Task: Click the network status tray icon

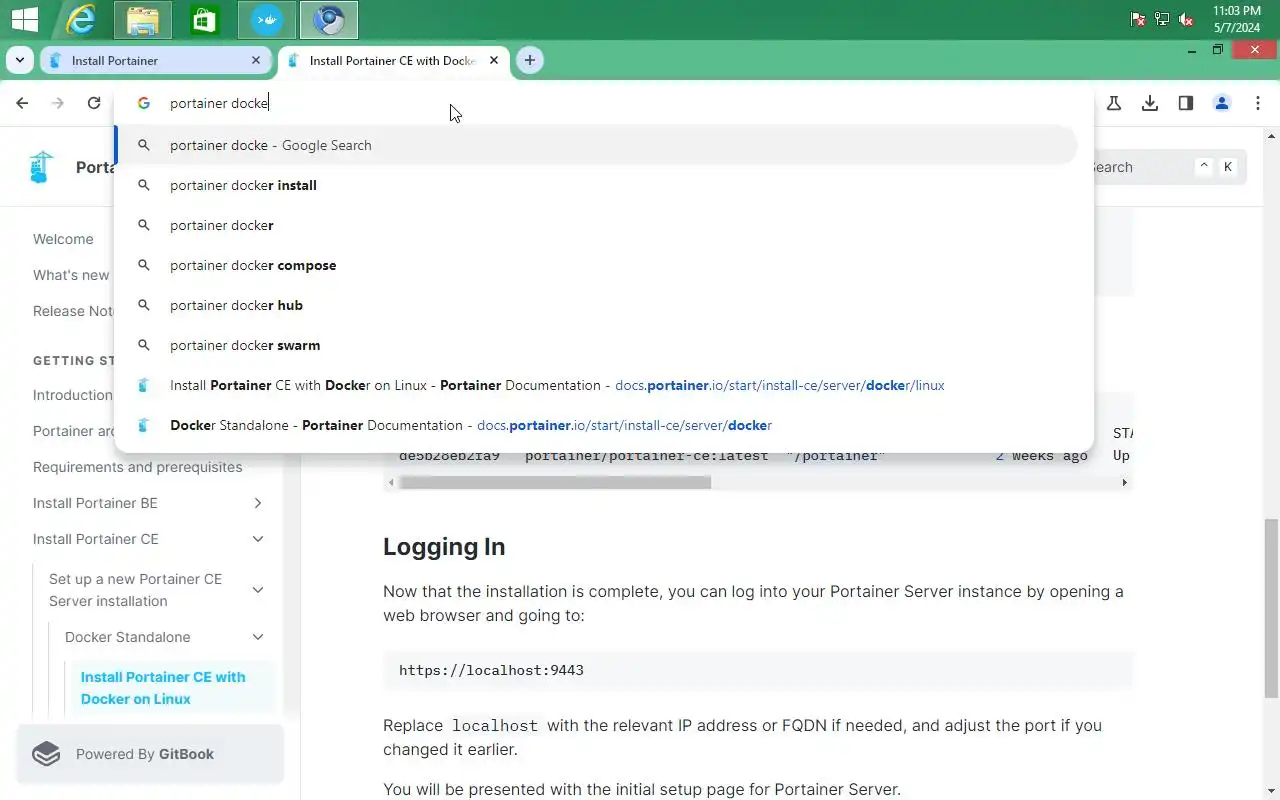Action: 1162,19
